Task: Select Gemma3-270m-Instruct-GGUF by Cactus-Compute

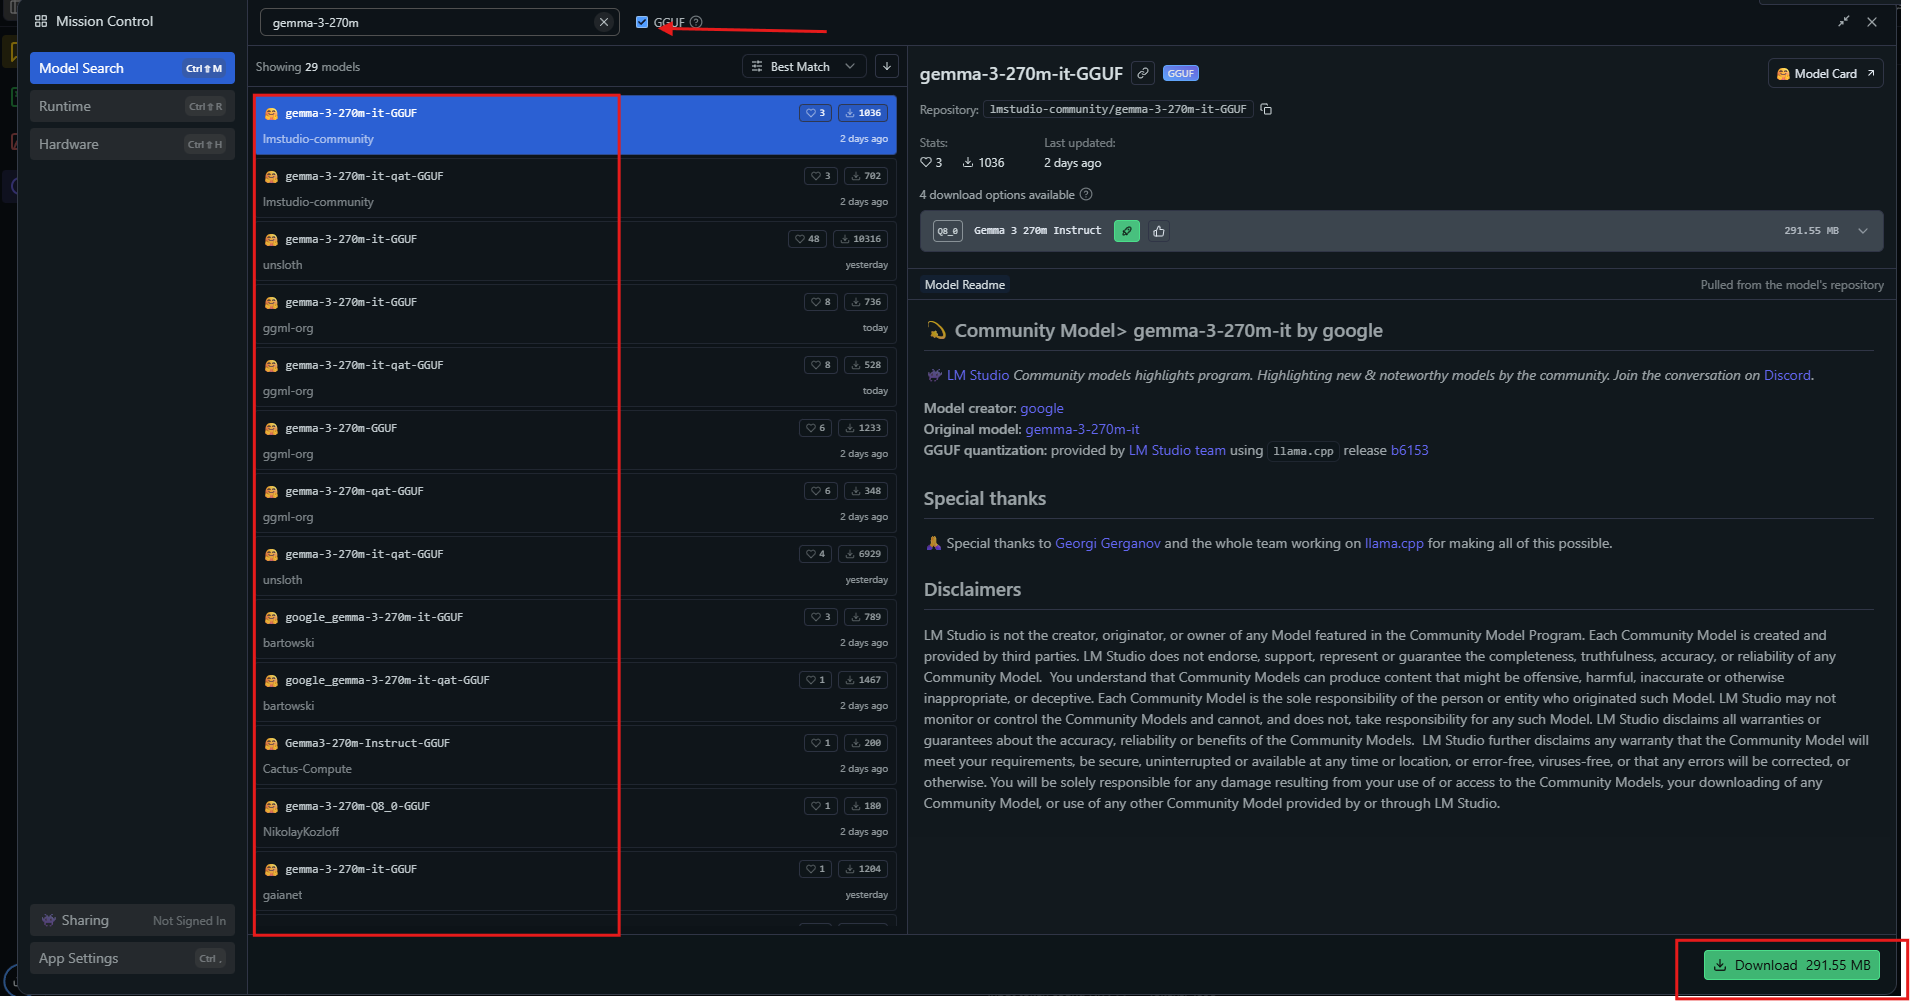Action: (575, 755)
